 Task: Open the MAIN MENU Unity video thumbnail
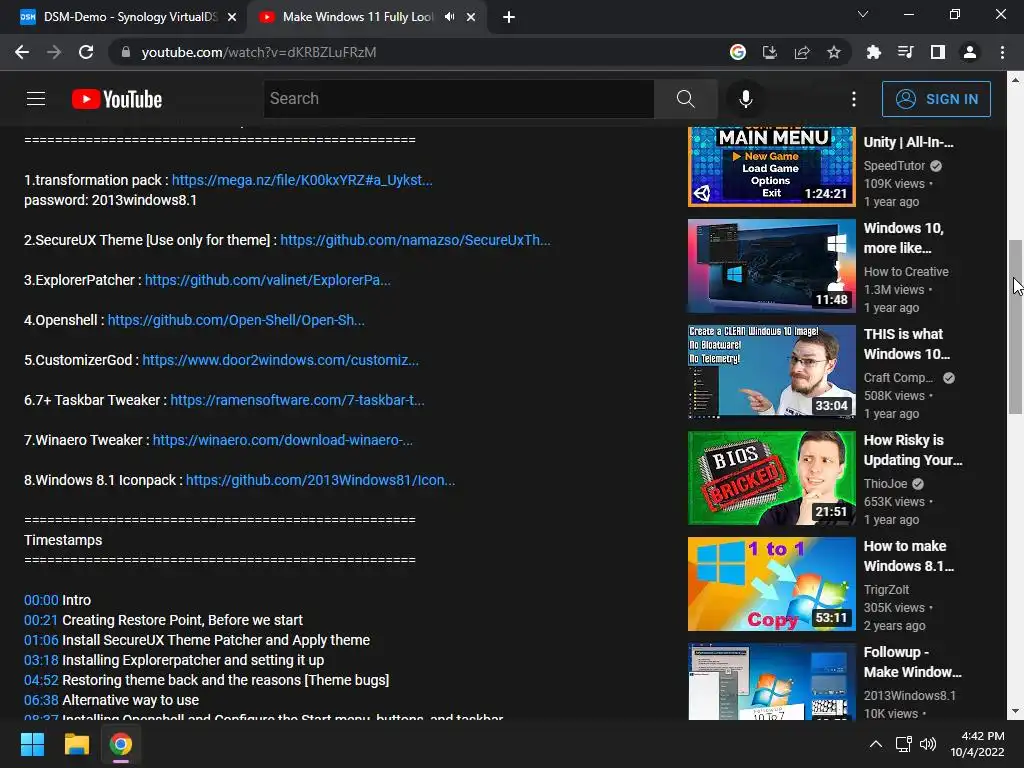click(771, 167)
